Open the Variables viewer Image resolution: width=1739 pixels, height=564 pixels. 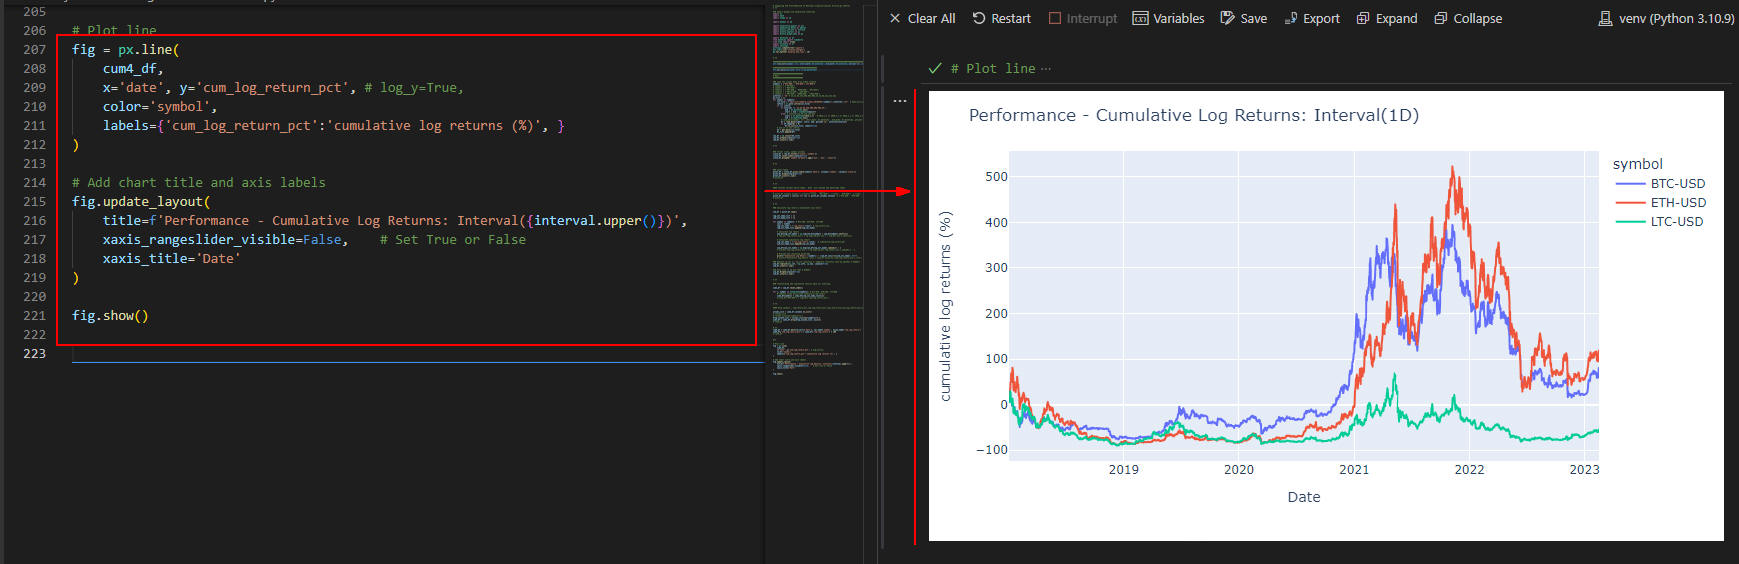point(1168,18)
